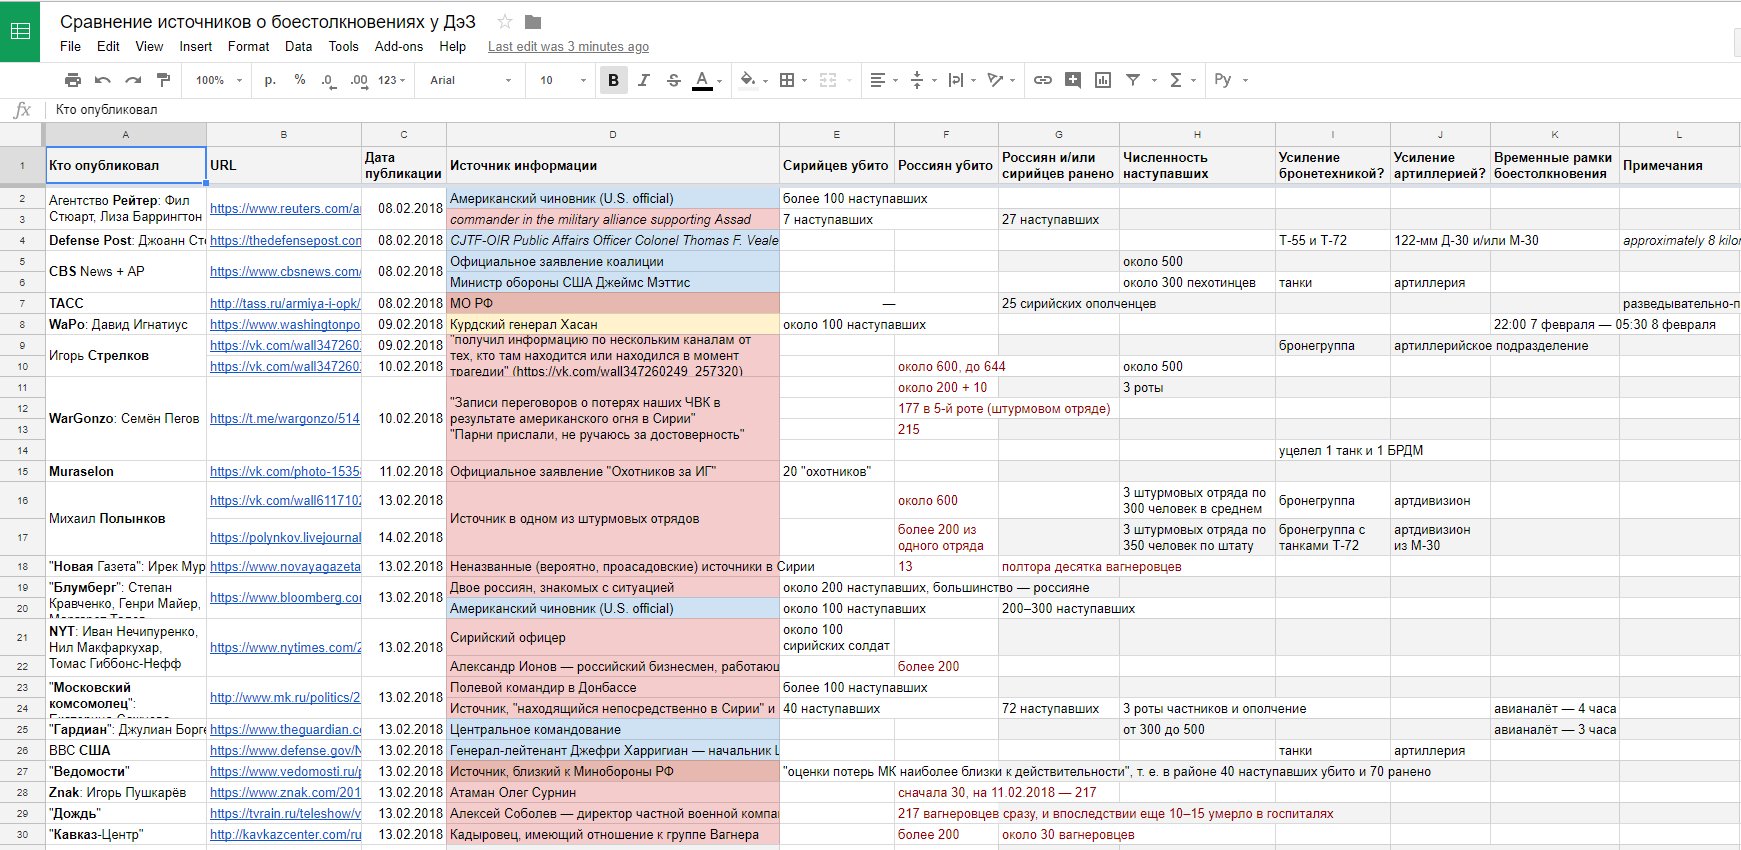
Task: Open the reuters.com link in column B
Action: [285, 208]
